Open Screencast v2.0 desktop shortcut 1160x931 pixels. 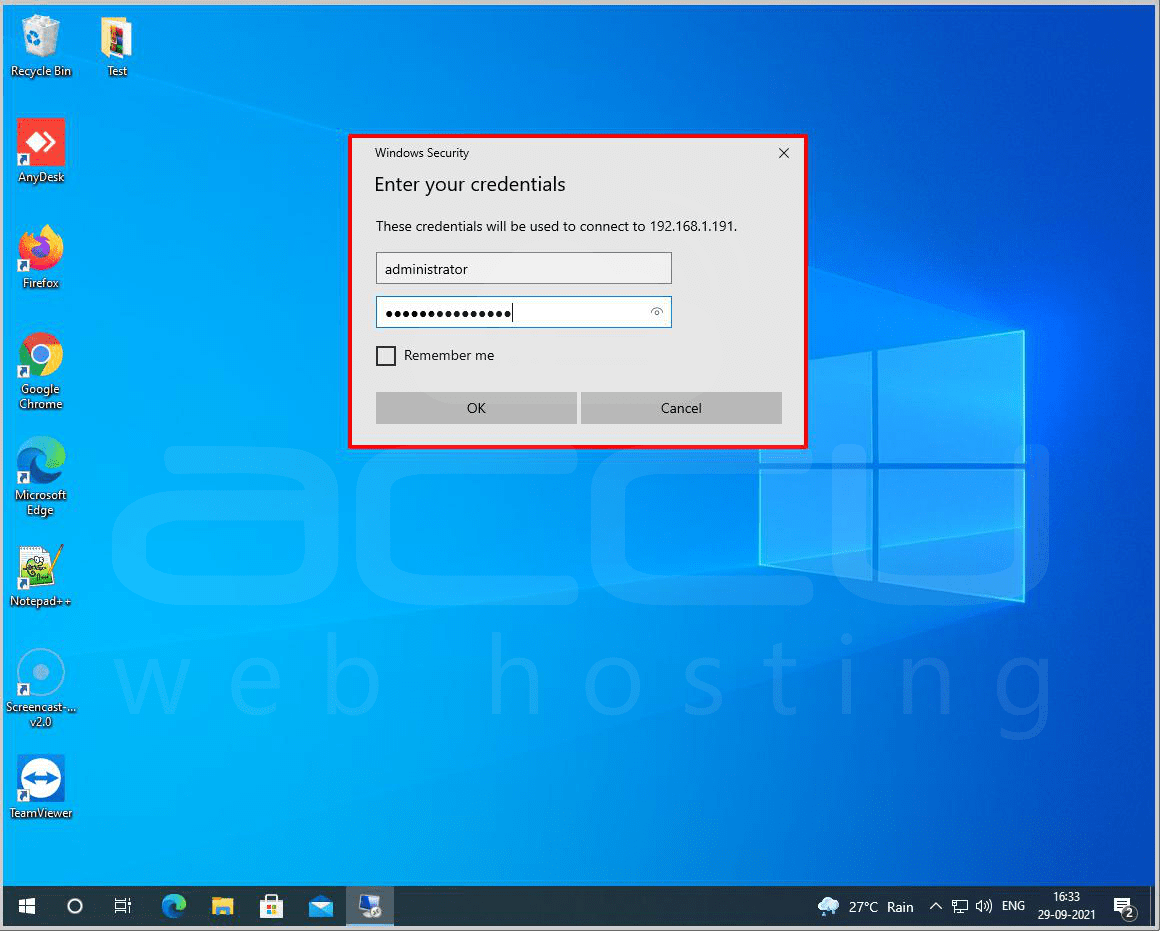pyautogui.click(x=41, y=688)
